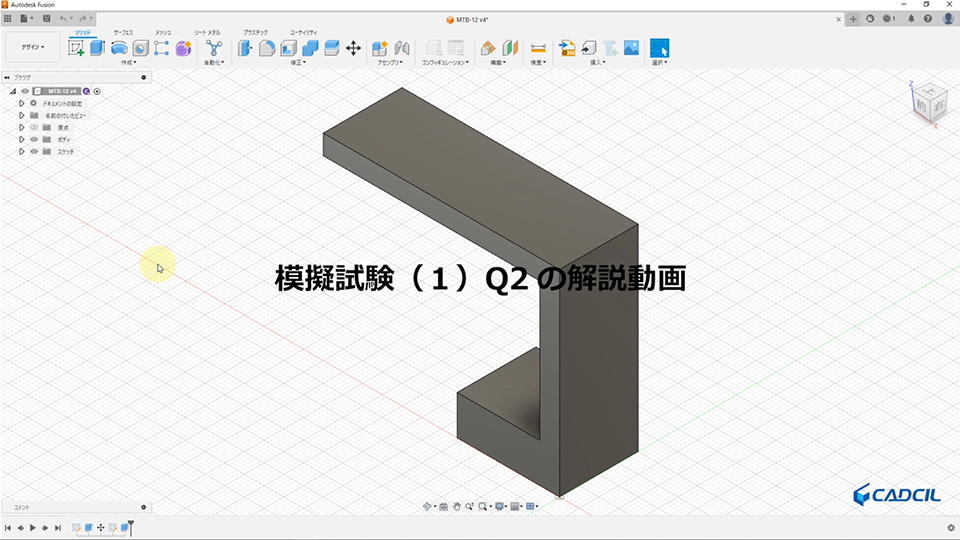
Task: Select the Extrude tool
Action: pos(97,48)
